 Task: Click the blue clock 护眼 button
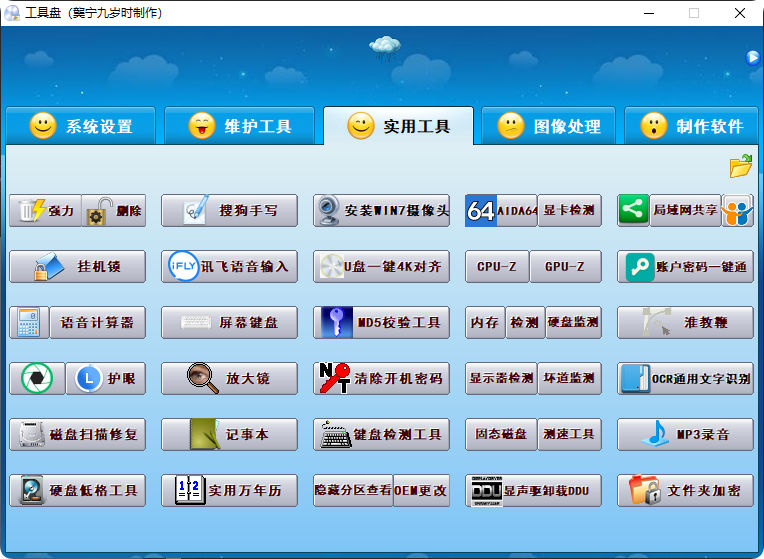pyautogui.click(x=106, y=378)
